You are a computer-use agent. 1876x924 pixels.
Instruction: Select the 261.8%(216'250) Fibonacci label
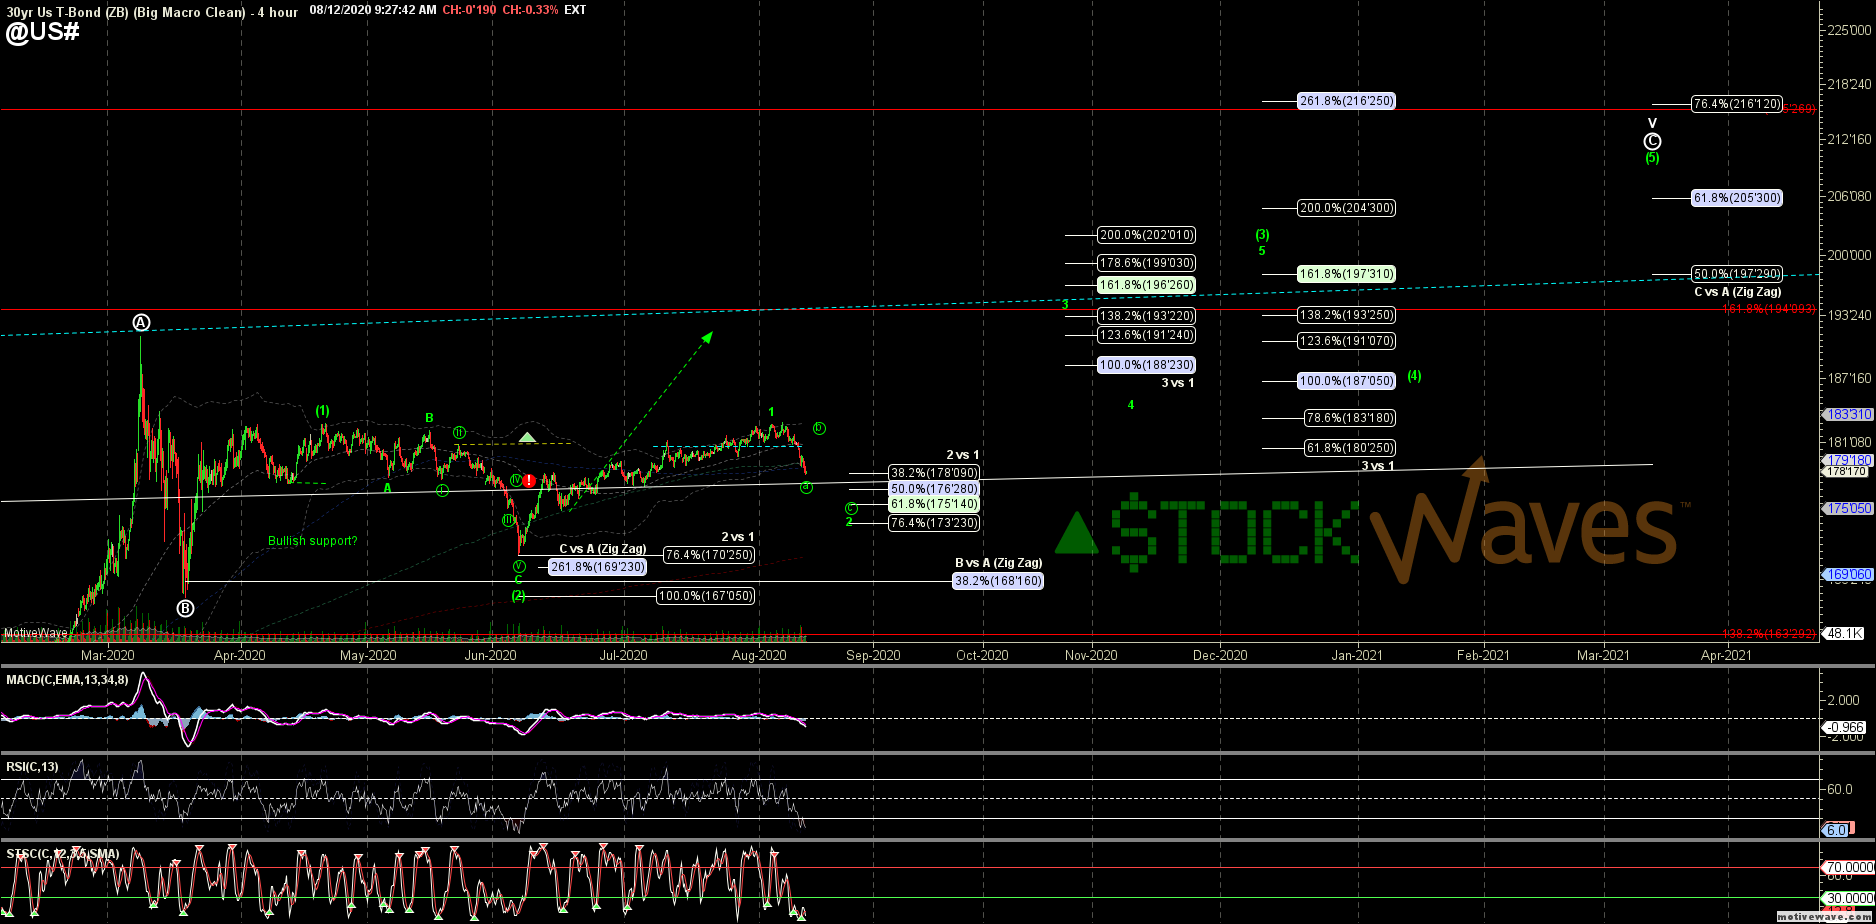[x=1346, y=101]
